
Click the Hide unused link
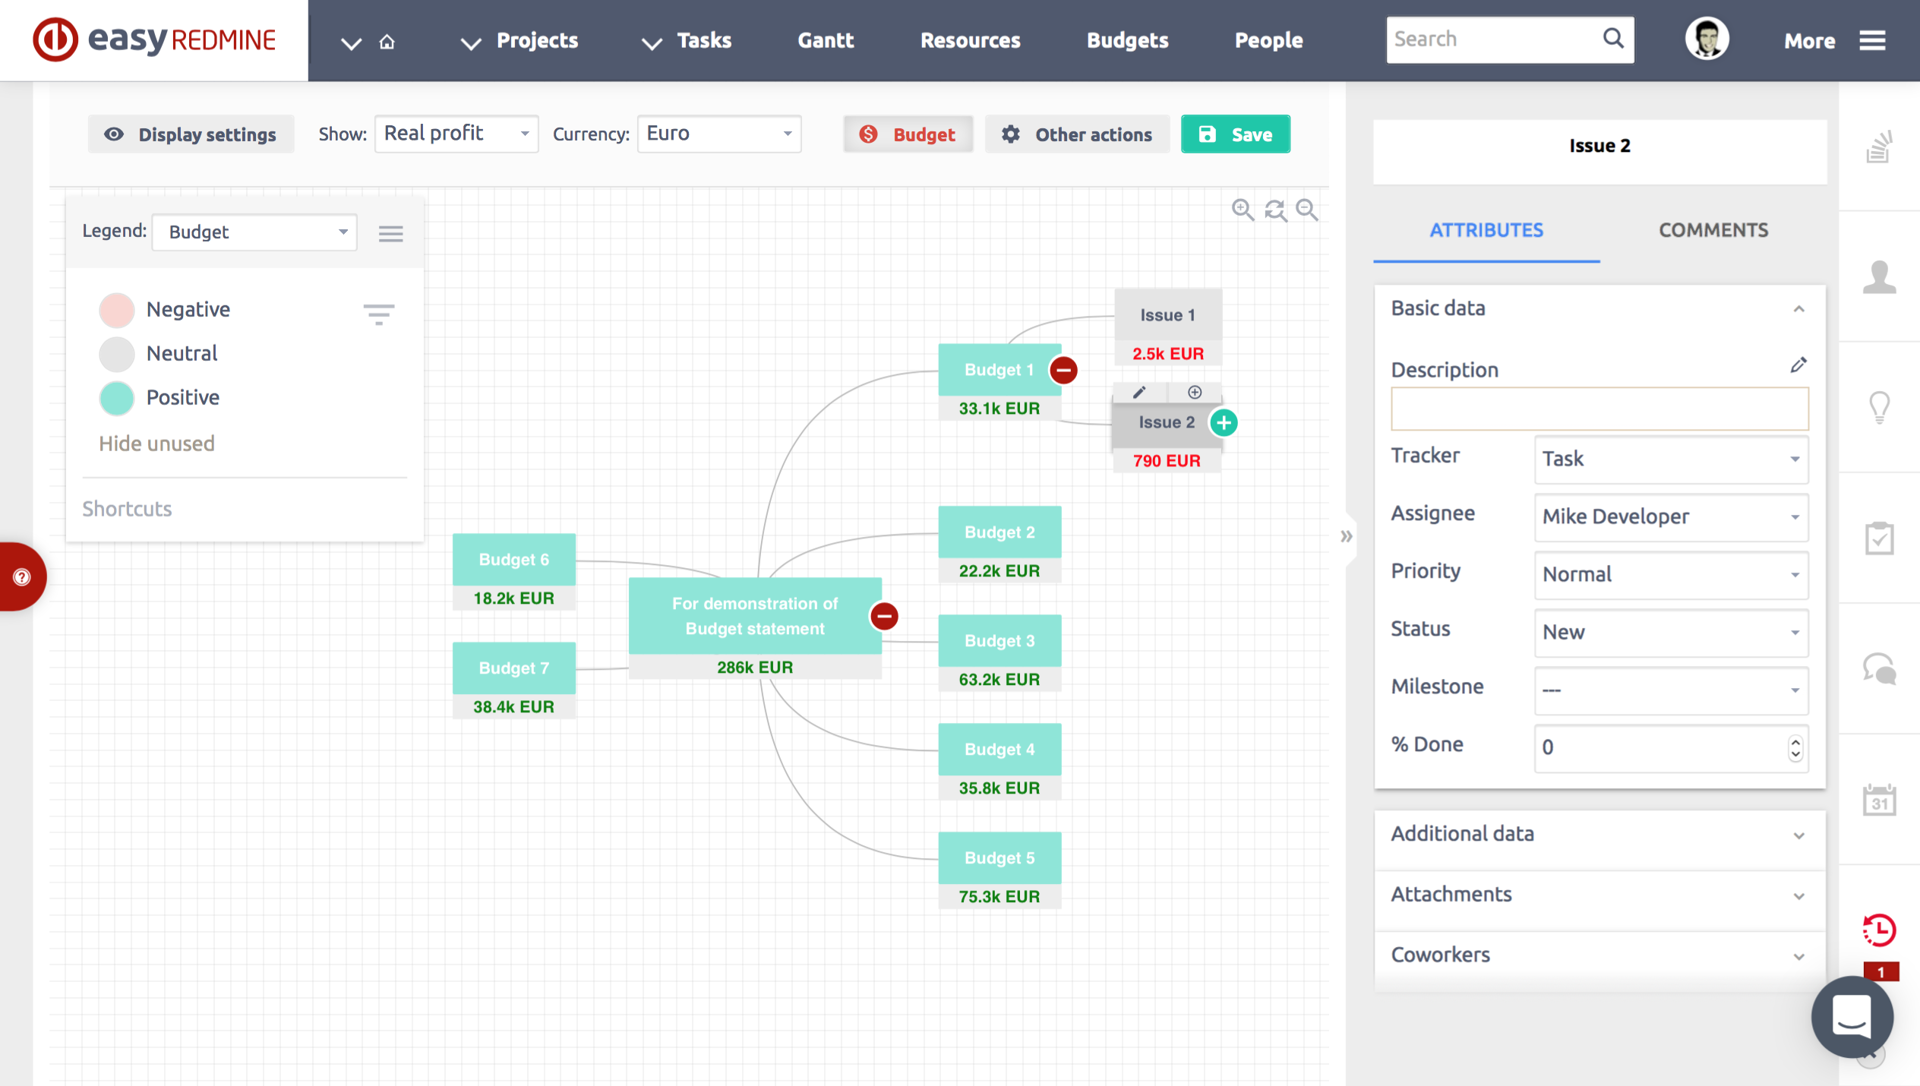click(157, 443)
